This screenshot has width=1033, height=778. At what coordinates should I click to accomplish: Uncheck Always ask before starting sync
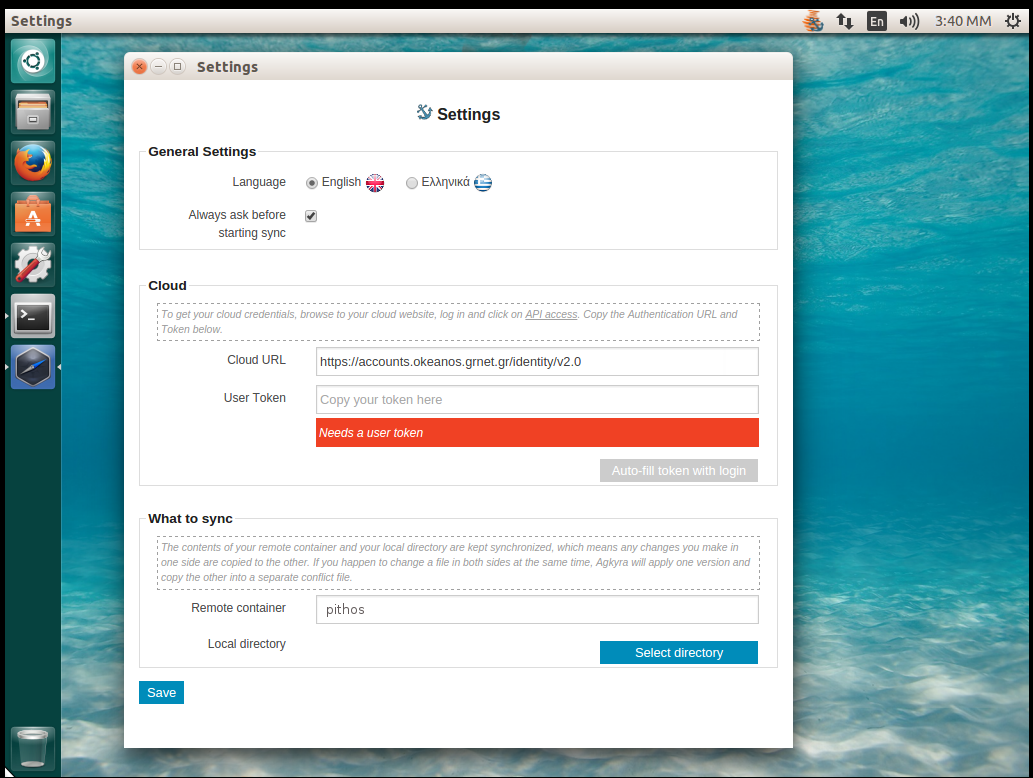point(311,215)
